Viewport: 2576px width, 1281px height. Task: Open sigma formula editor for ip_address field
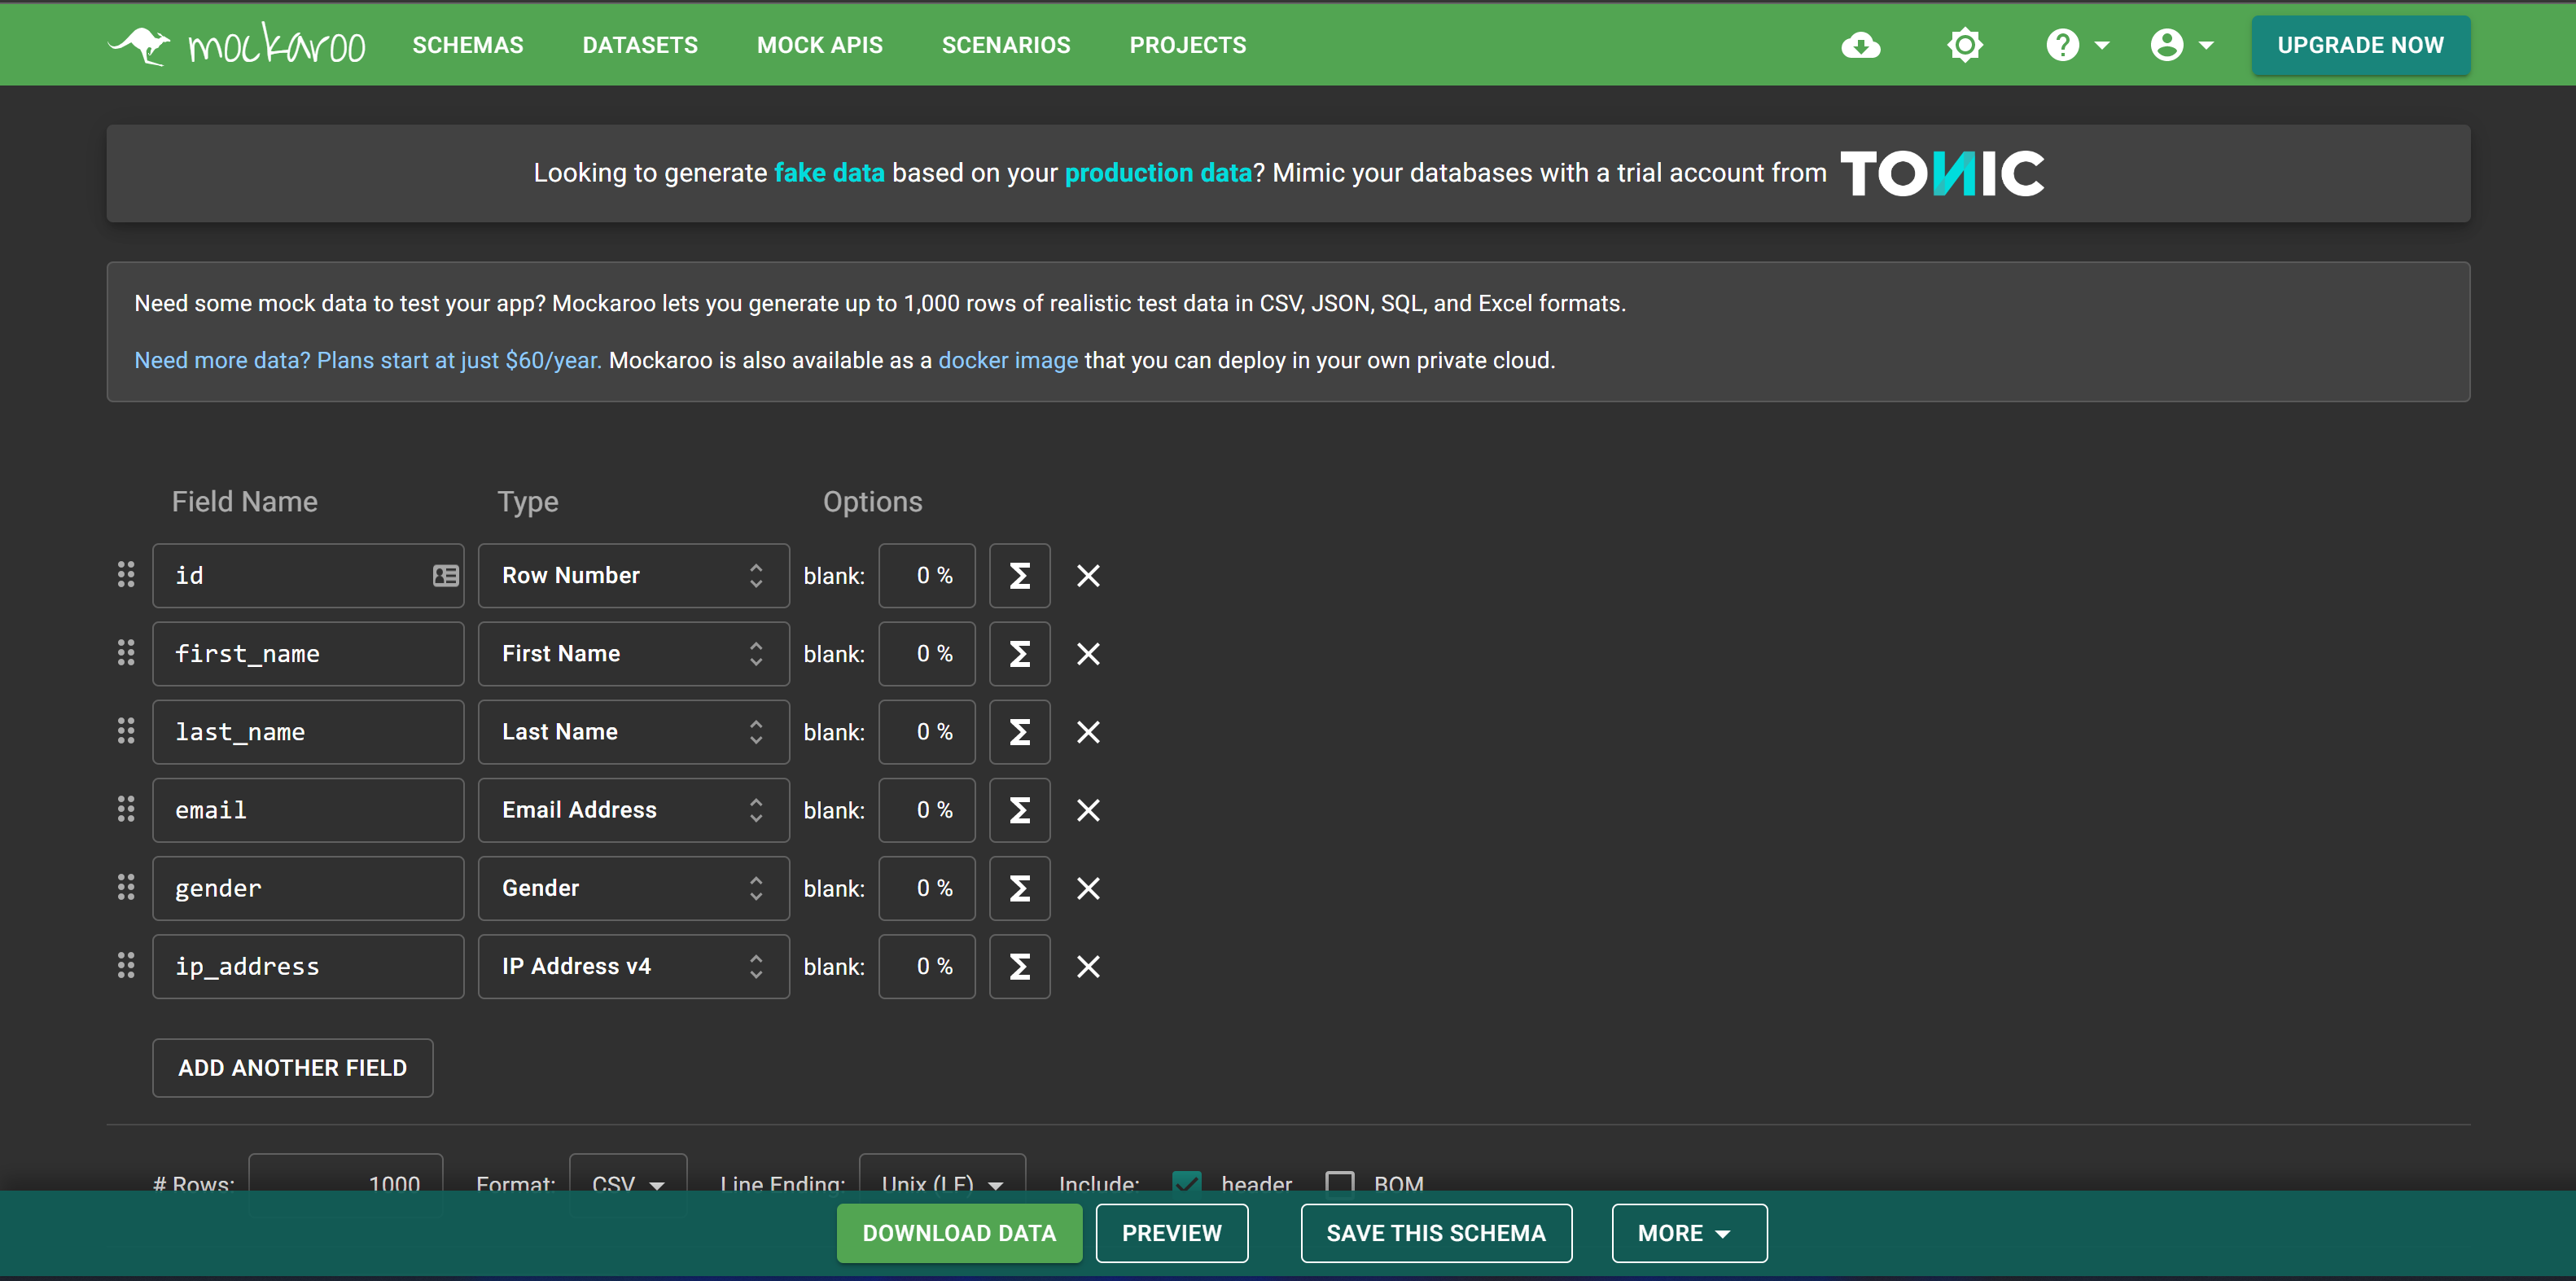1019,966
